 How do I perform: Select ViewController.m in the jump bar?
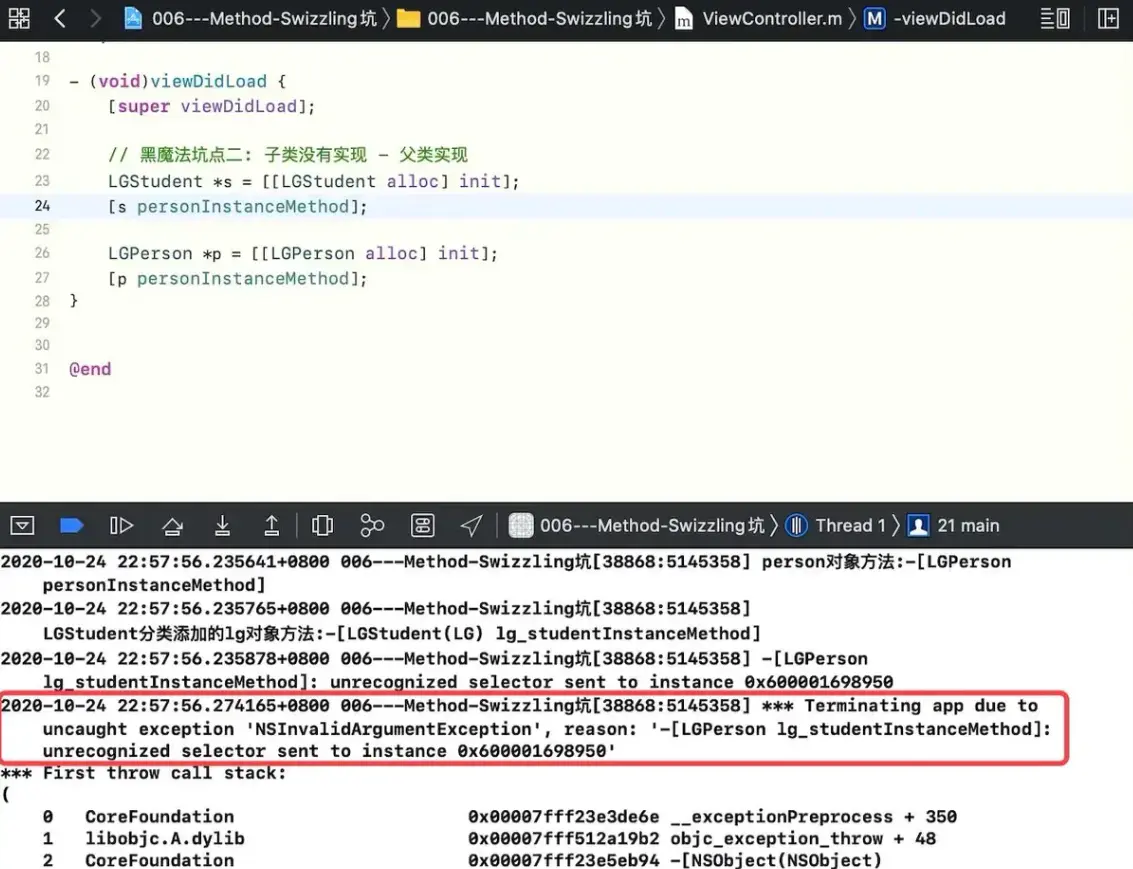click(x=758, y=18)
